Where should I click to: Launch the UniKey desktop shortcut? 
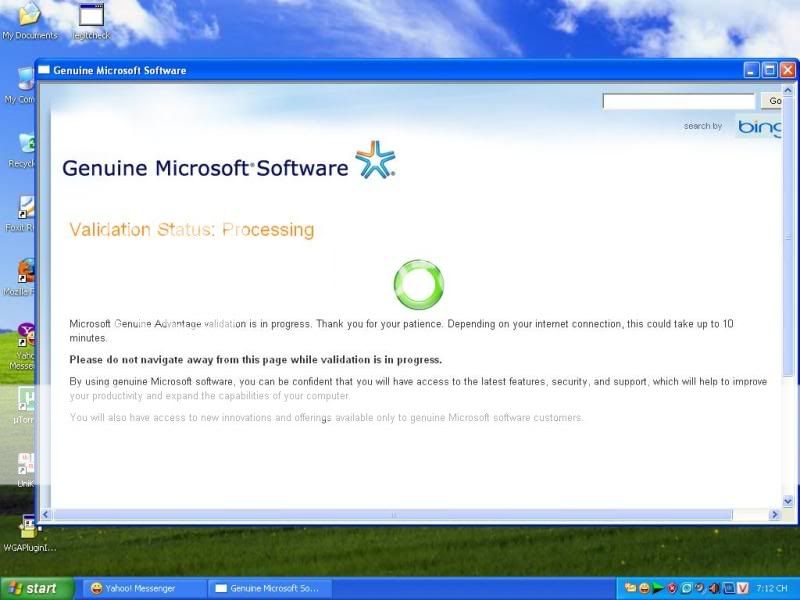pyautogui.click(x=26, y=469)
